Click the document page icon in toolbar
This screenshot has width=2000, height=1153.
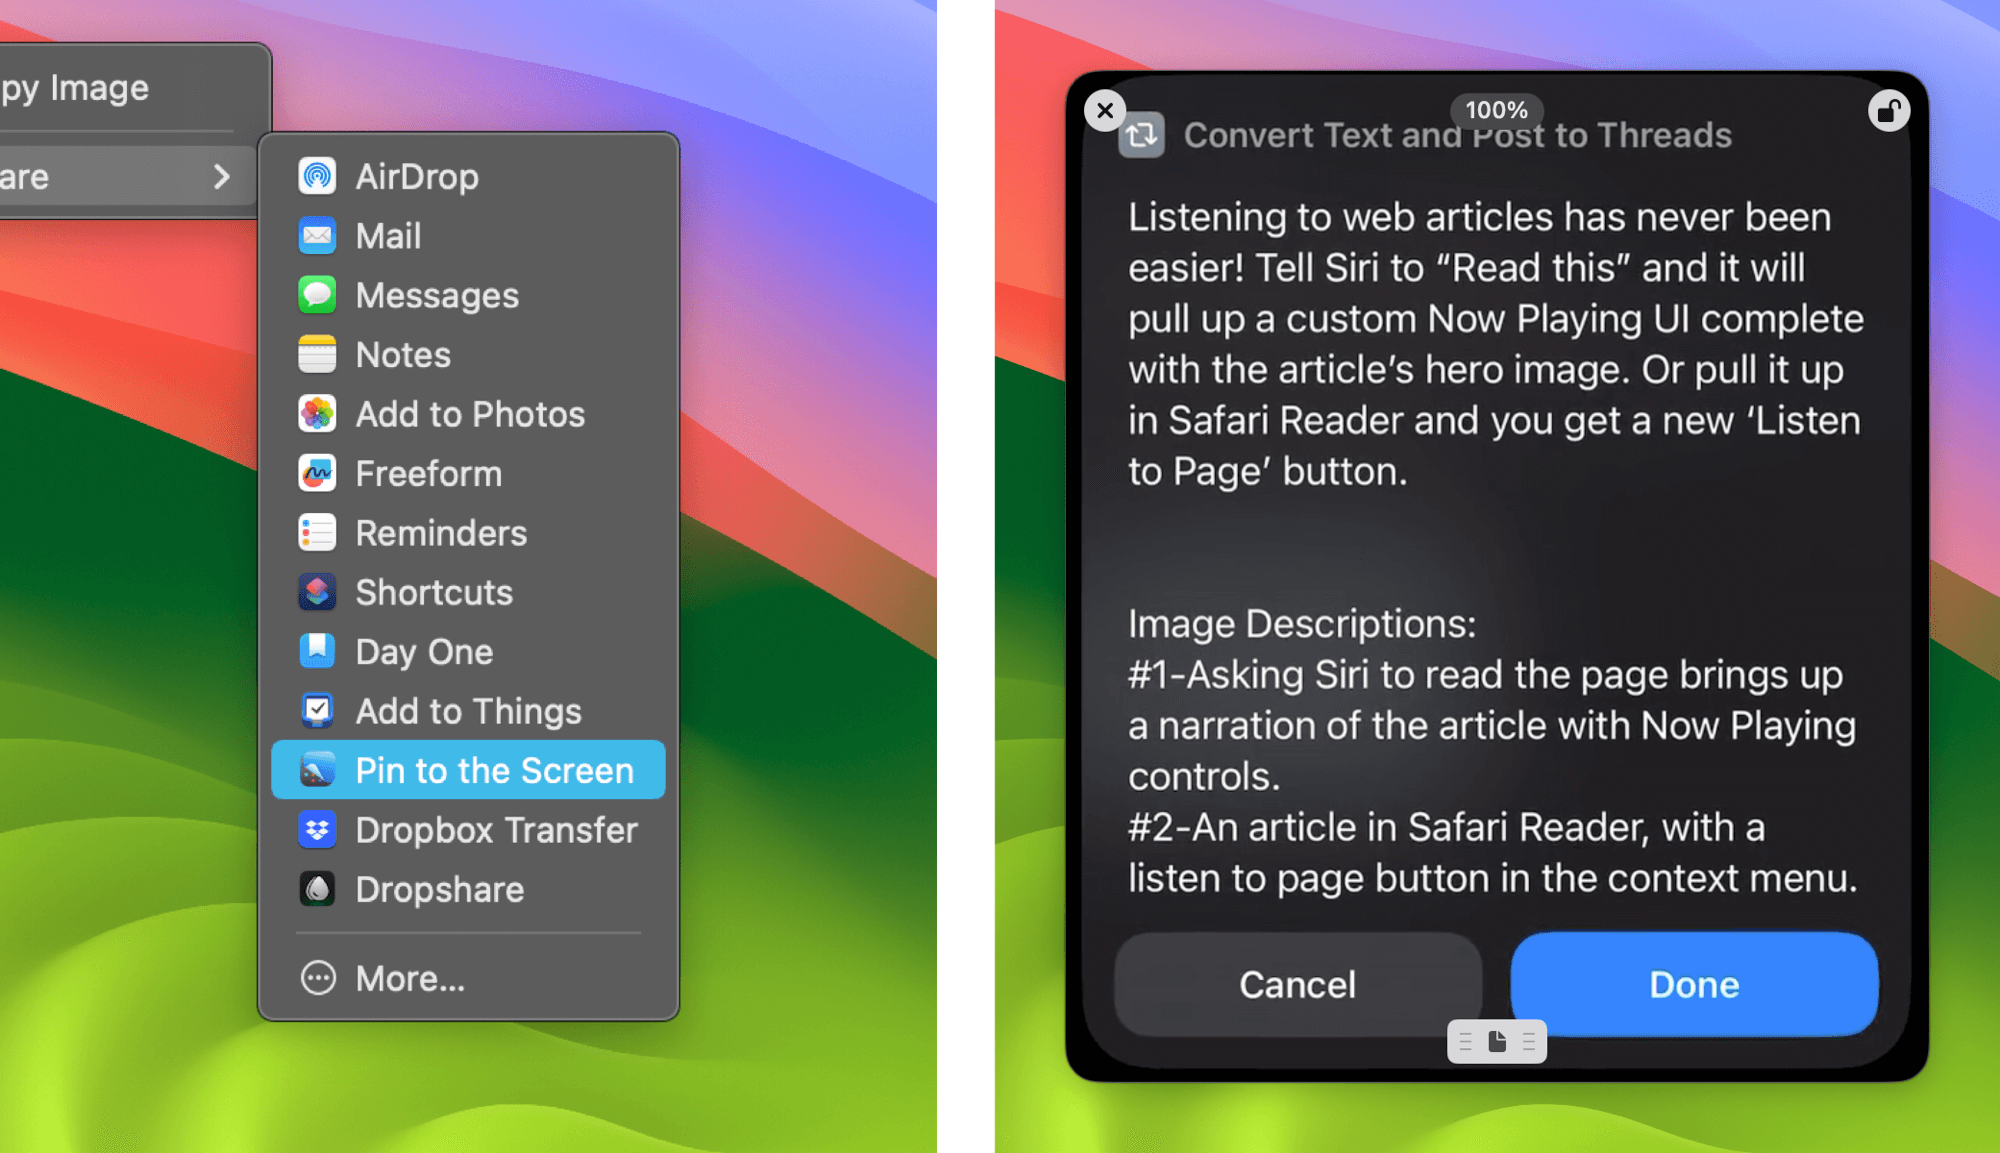pyautogui.click(x=1497, y=1042)
